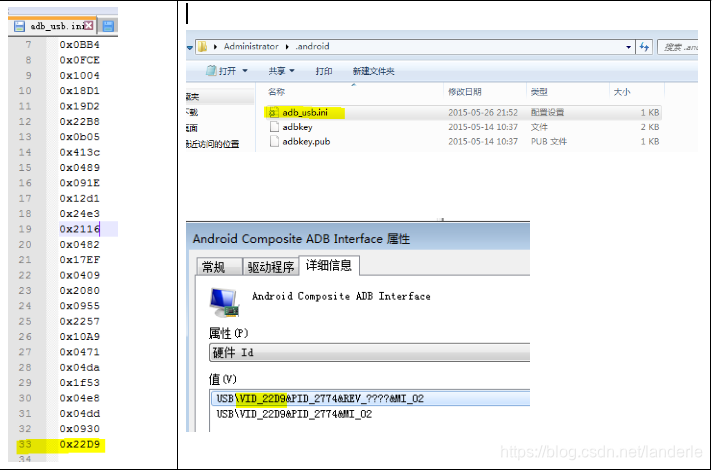This screenshot has width=712, height=470.
Task: Switch to the 详细信息 tab
Action: (x=329, y=265)
